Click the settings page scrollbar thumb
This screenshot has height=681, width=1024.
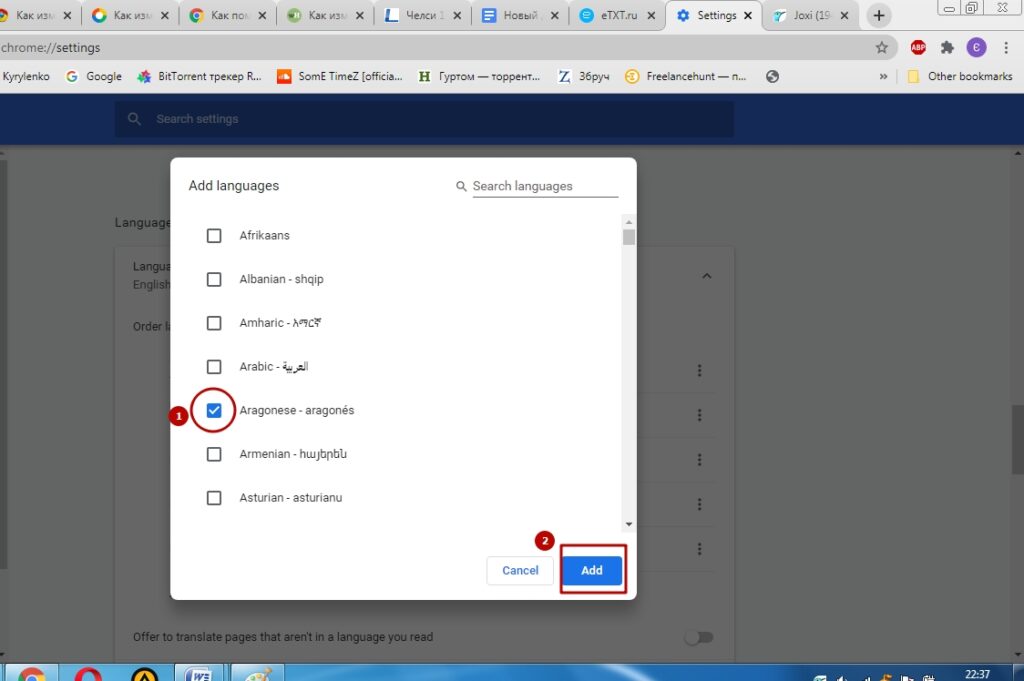pyautogui.click(x=1017, y=439)
